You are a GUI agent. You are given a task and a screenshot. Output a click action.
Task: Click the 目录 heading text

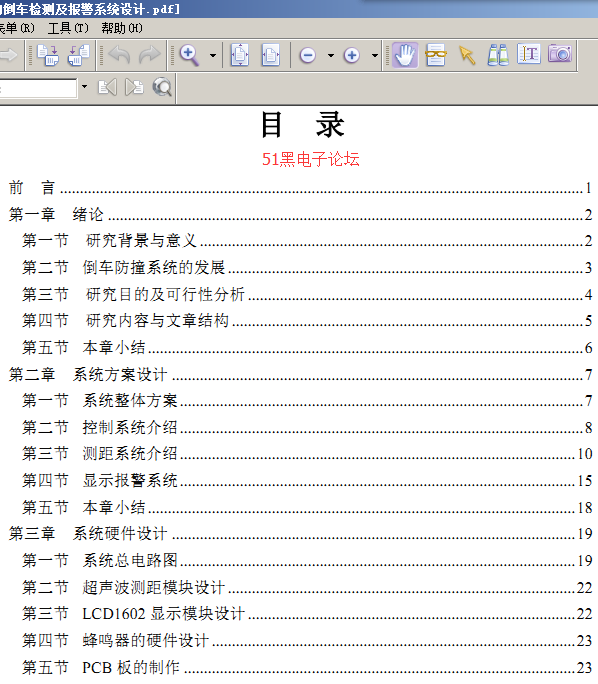click(303, 125)
